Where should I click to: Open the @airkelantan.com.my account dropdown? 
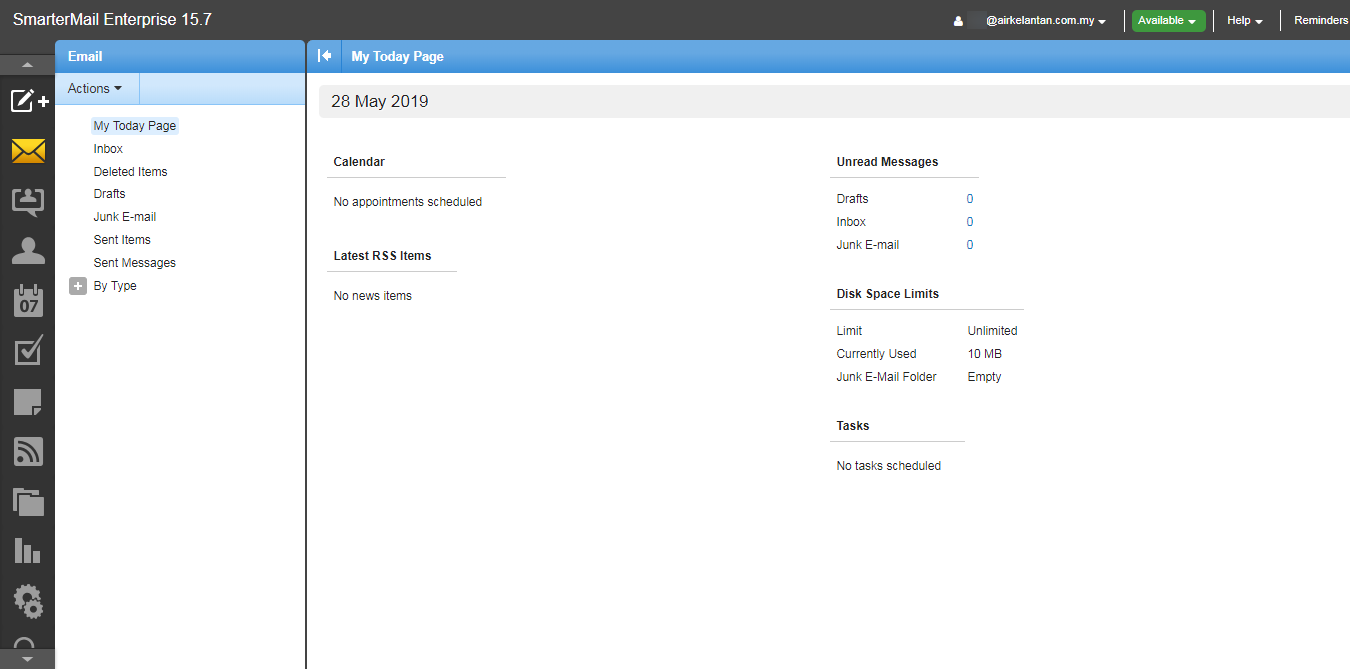(1045, 21)
